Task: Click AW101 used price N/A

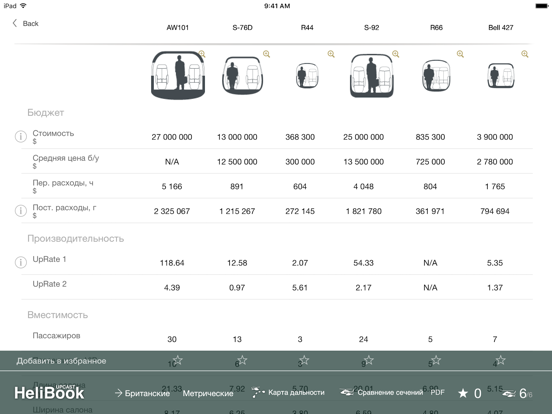Action: (x=172, y=162)
